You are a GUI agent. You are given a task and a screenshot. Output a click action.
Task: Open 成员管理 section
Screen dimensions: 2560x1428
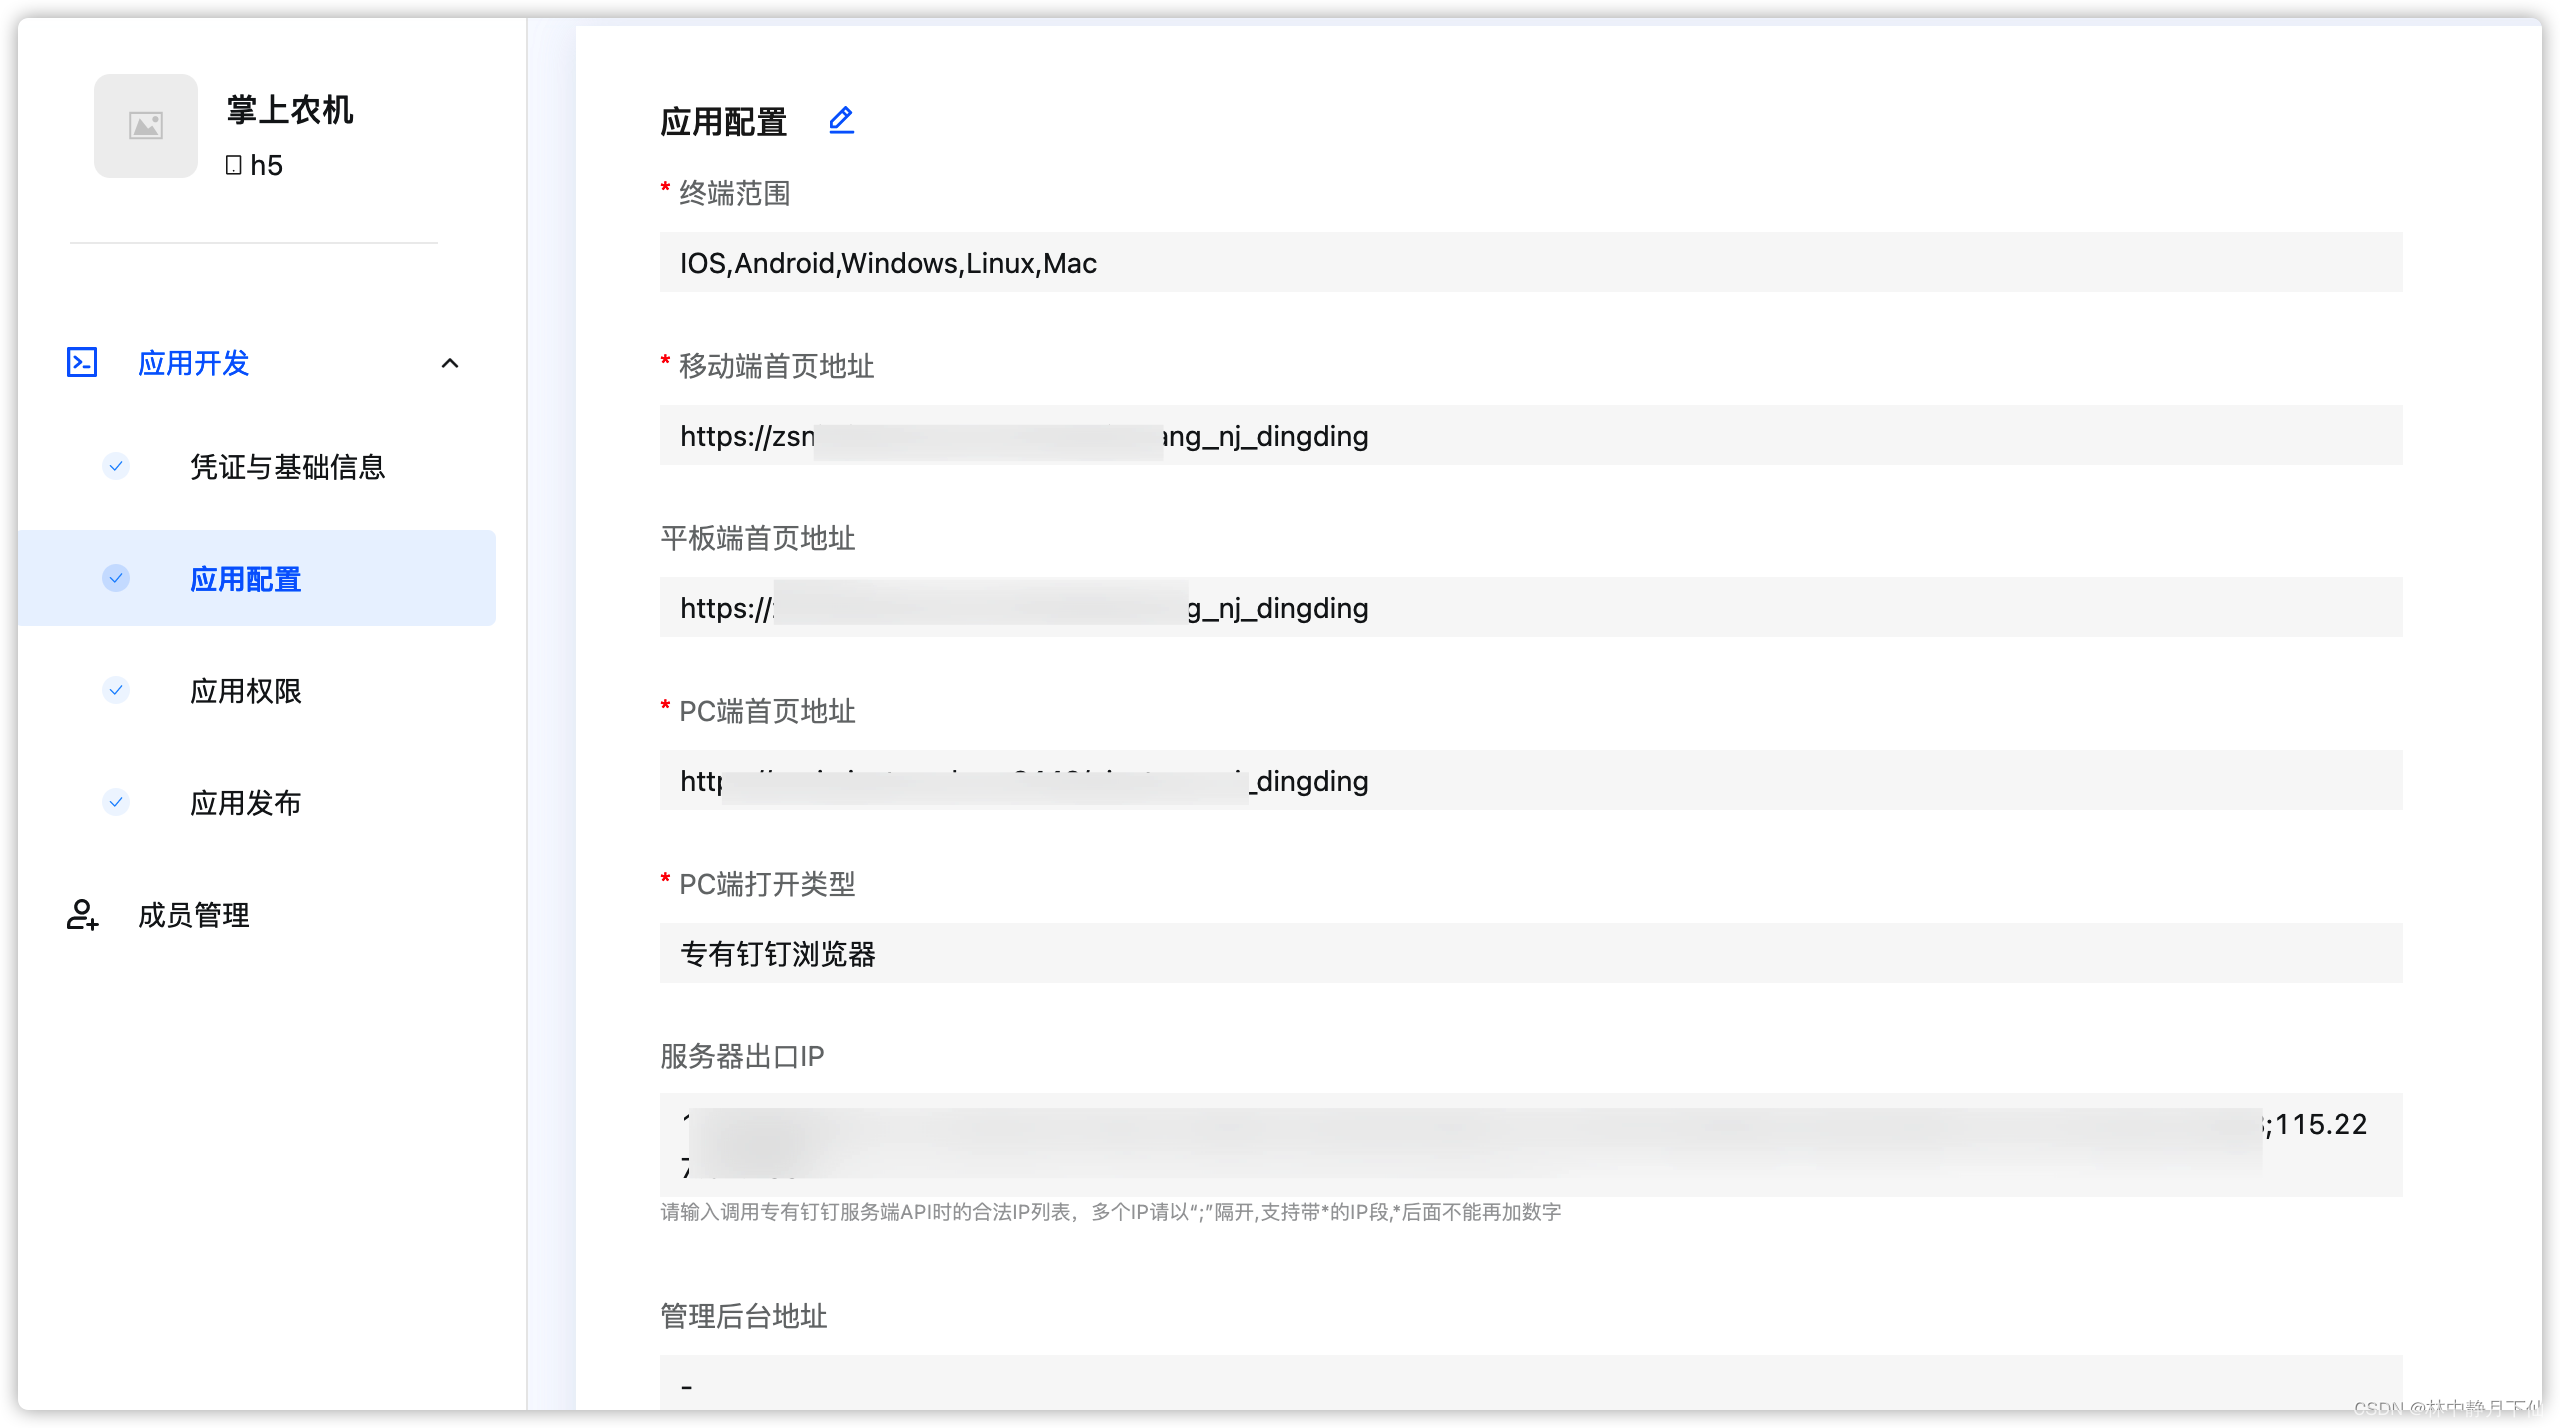pos(194,915)
